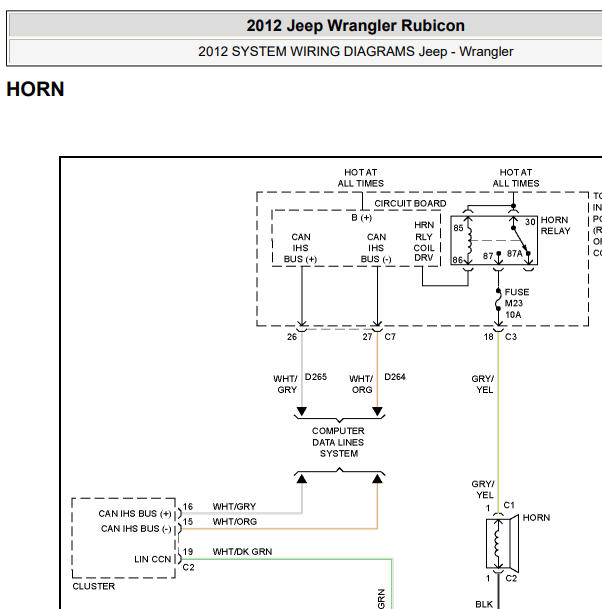The height and width of the screenshot is (609, 602).
Task: Click the relay coil symbol between pins 85 and 86
Action: point(469,241)
